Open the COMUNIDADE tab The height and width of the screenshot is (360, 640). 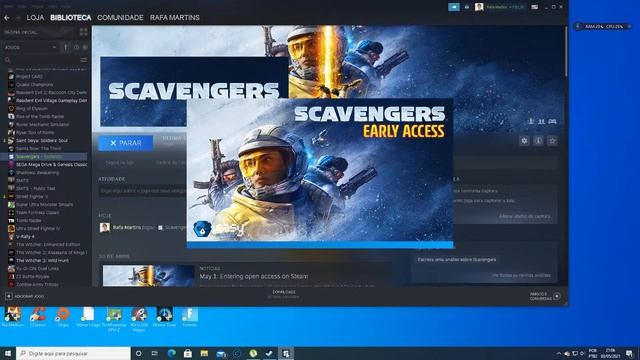point(120,18)
